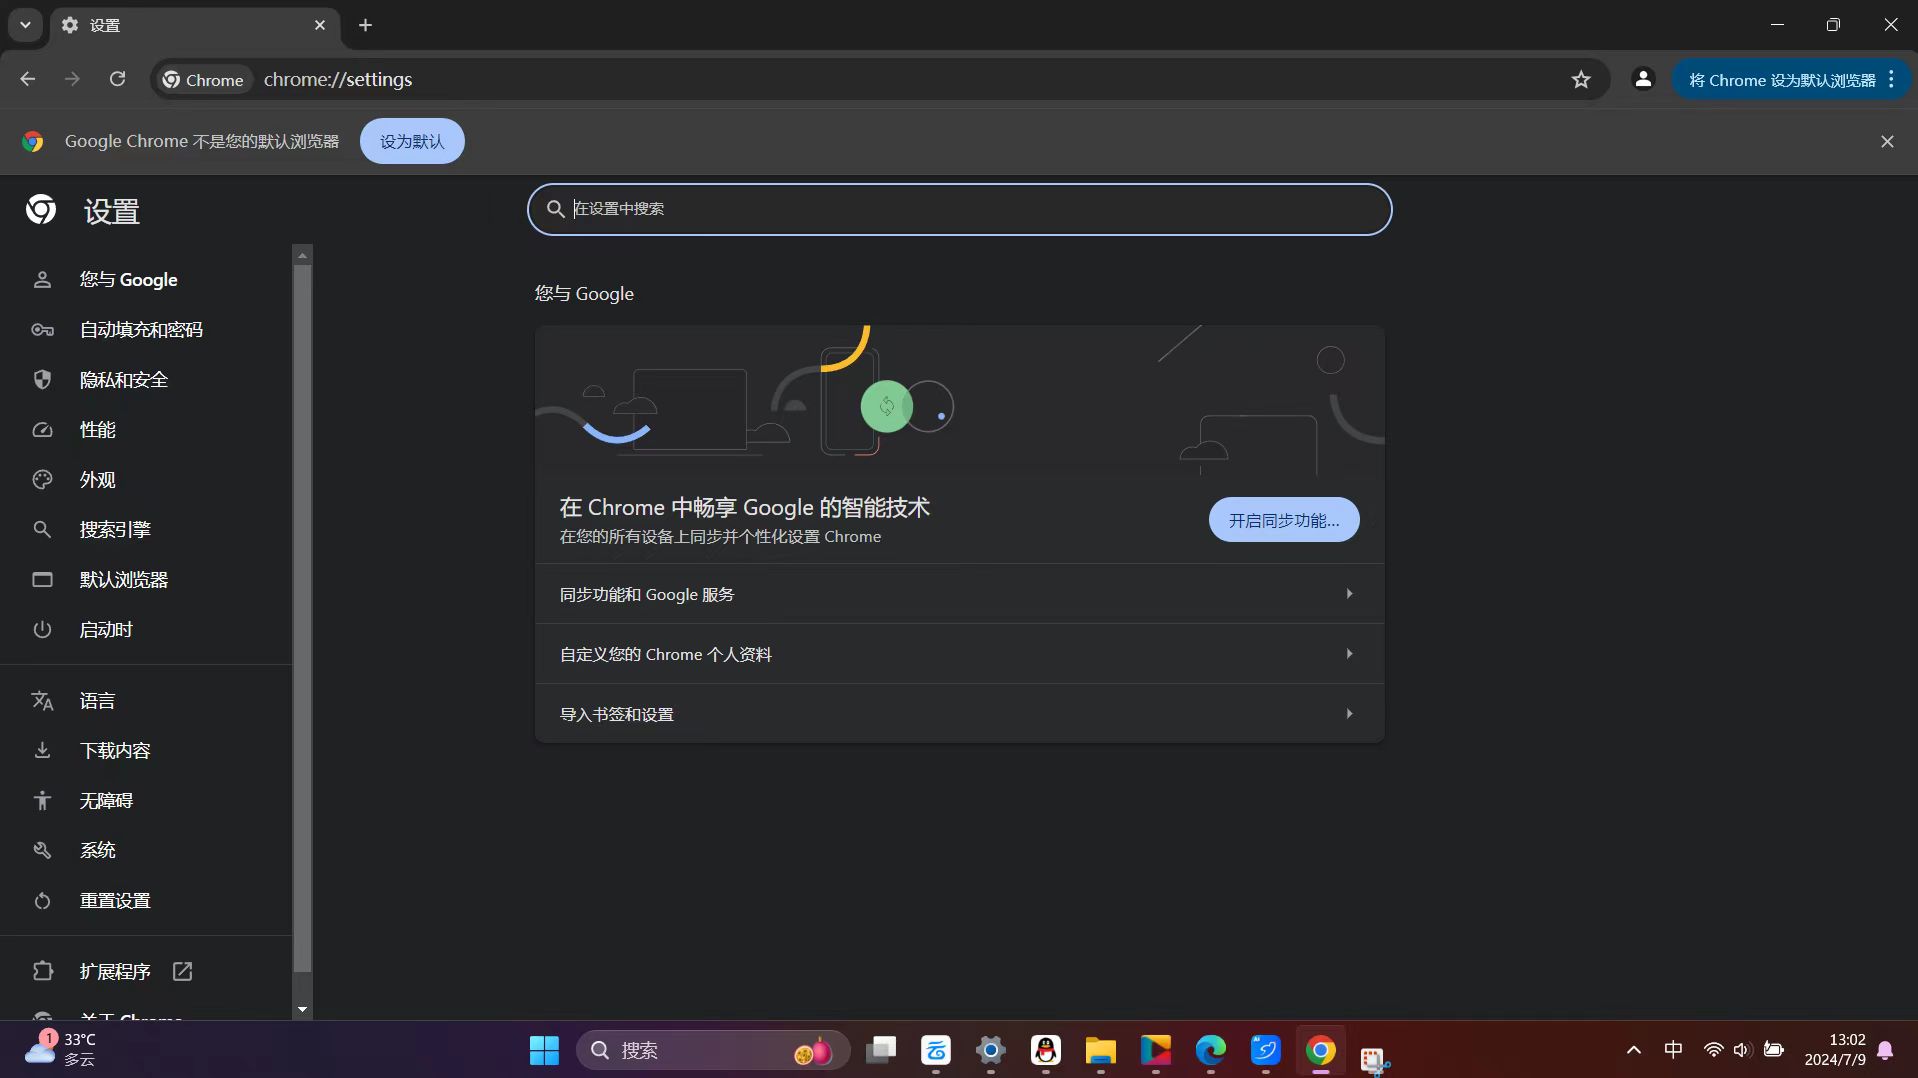Expand the tab search dropdown arrow
Viewport: 1918px width, 1078px height.
click(25, 25)
